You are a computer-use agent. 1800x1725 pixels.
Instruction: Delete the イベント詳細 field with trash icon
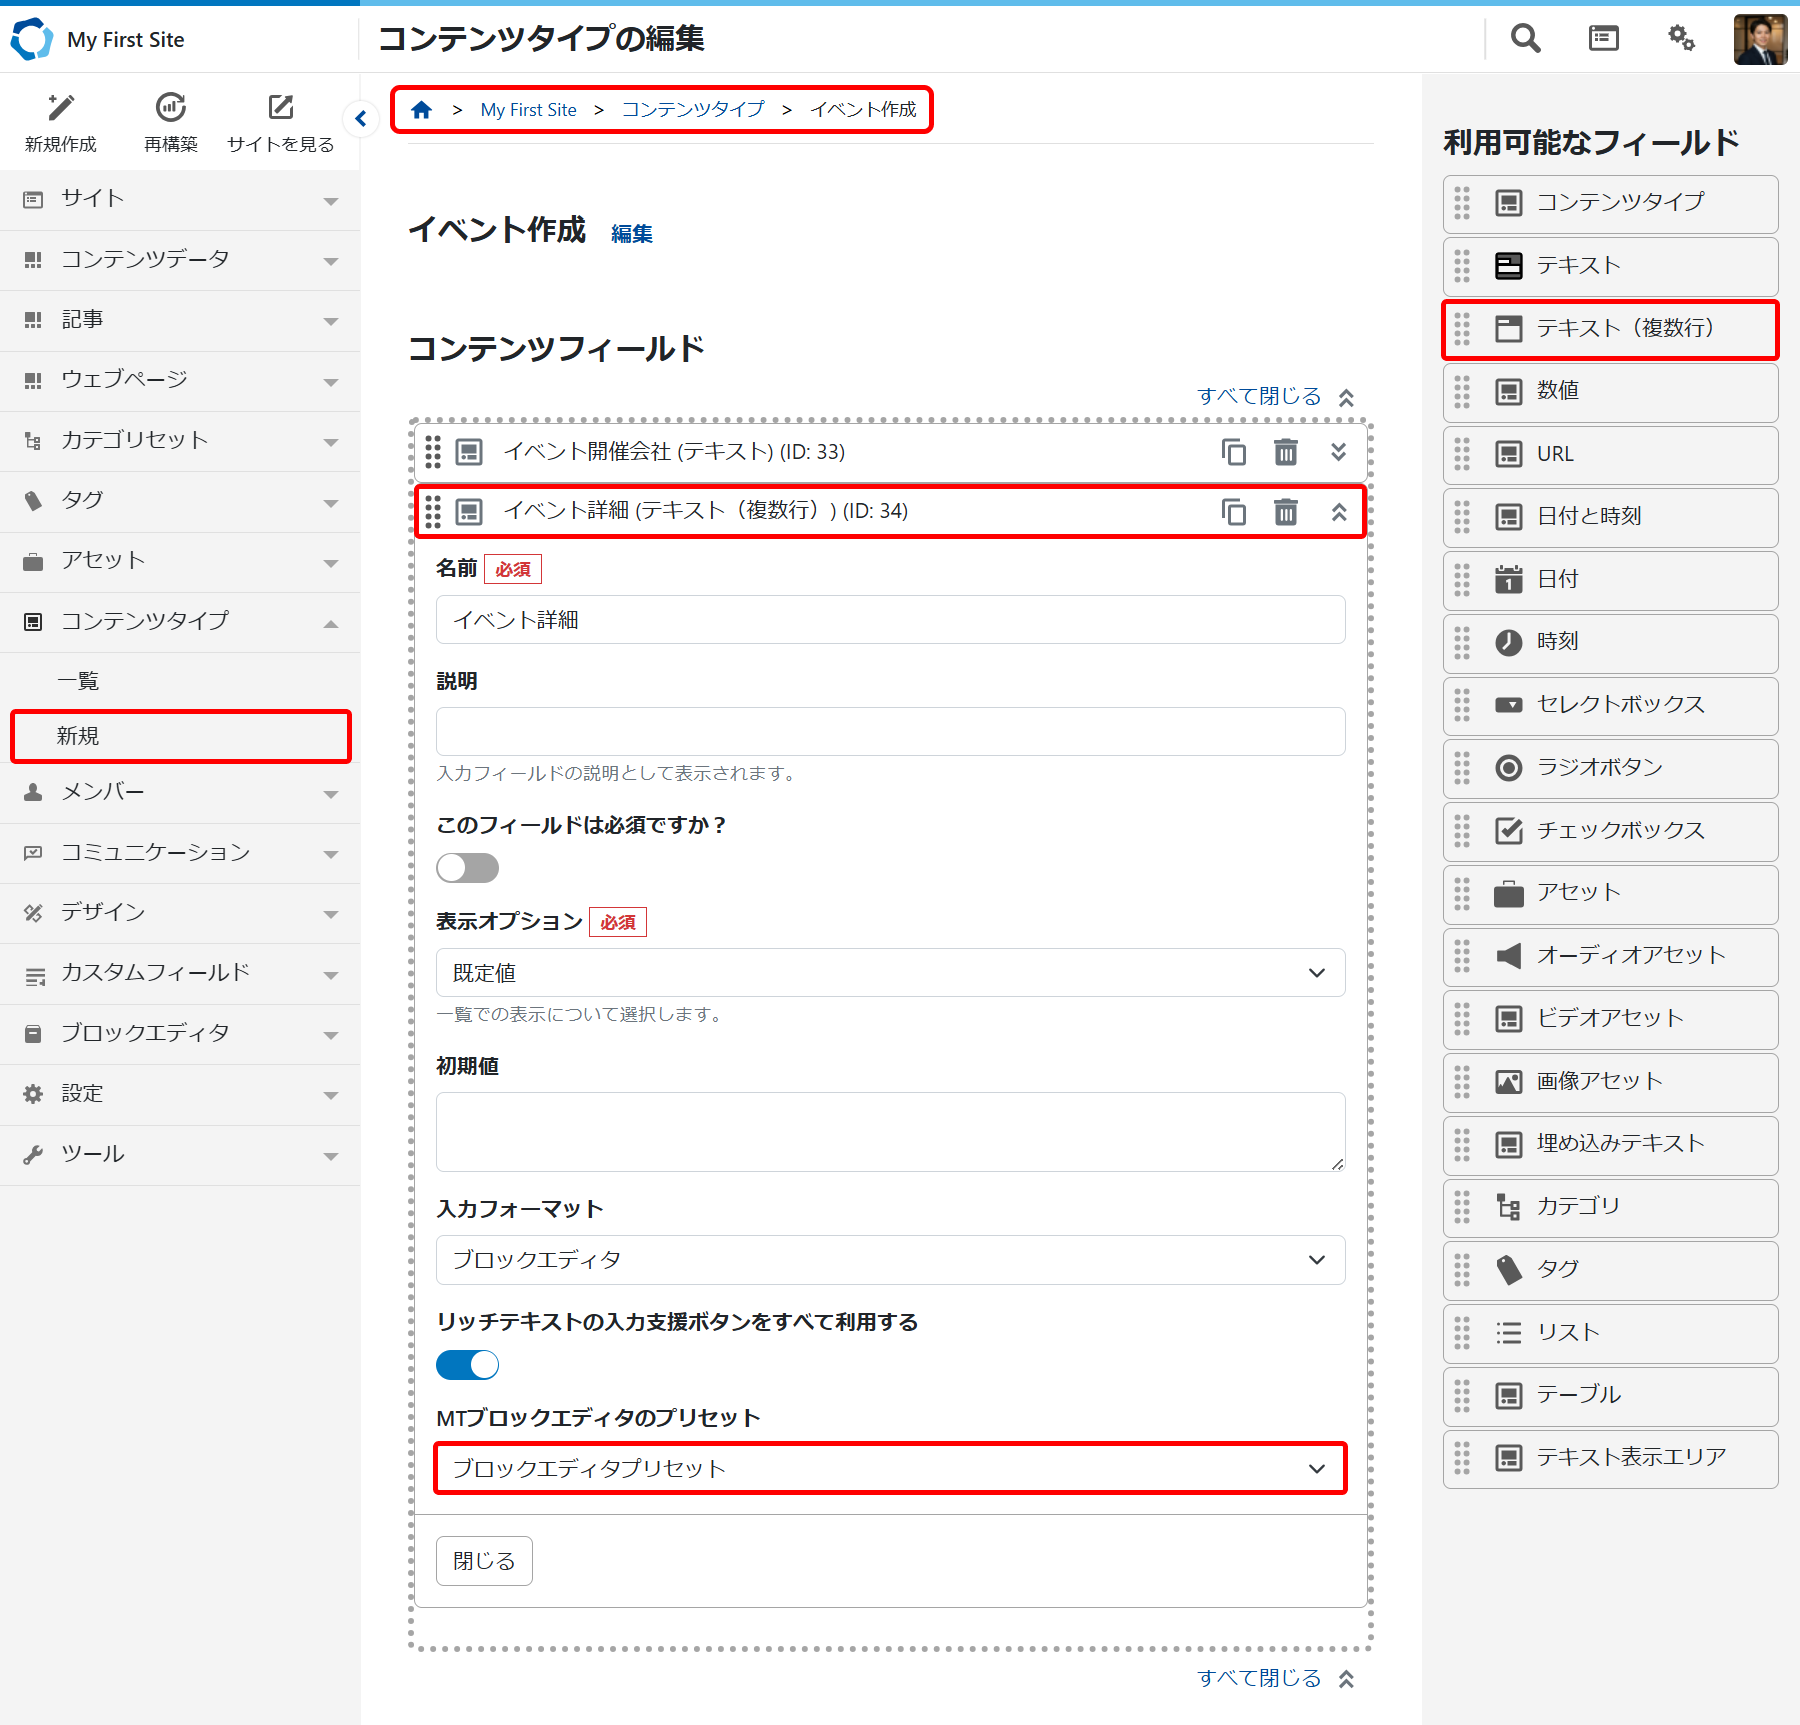coord(1286,511)
